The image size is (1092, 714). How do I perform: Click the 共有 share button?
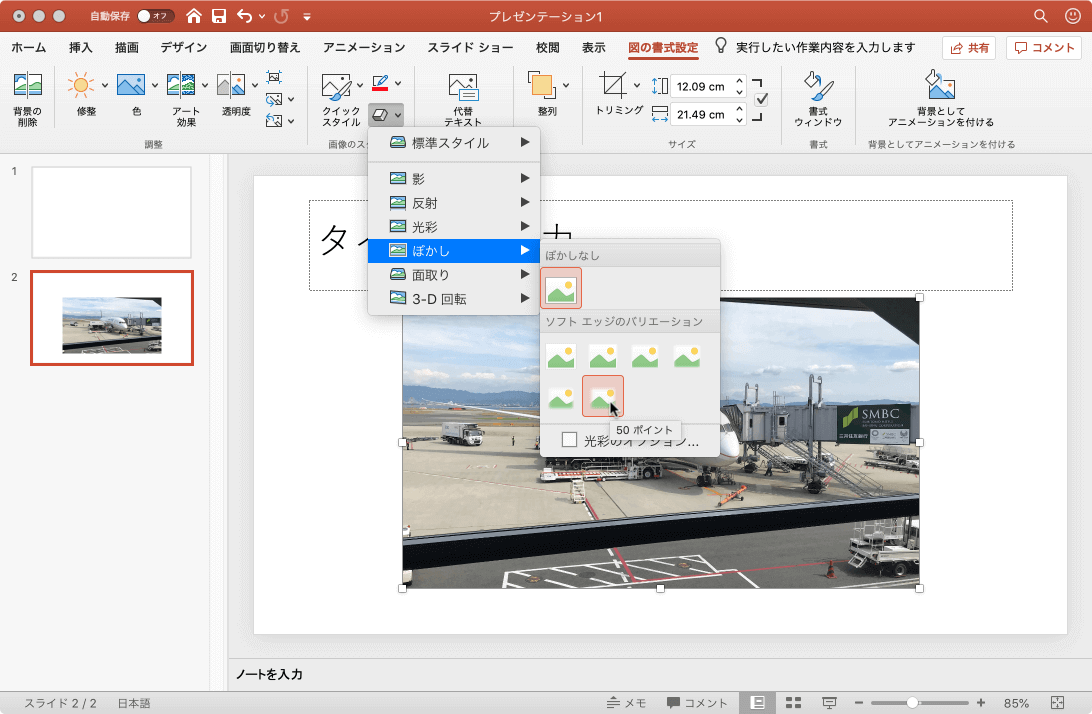969,48
